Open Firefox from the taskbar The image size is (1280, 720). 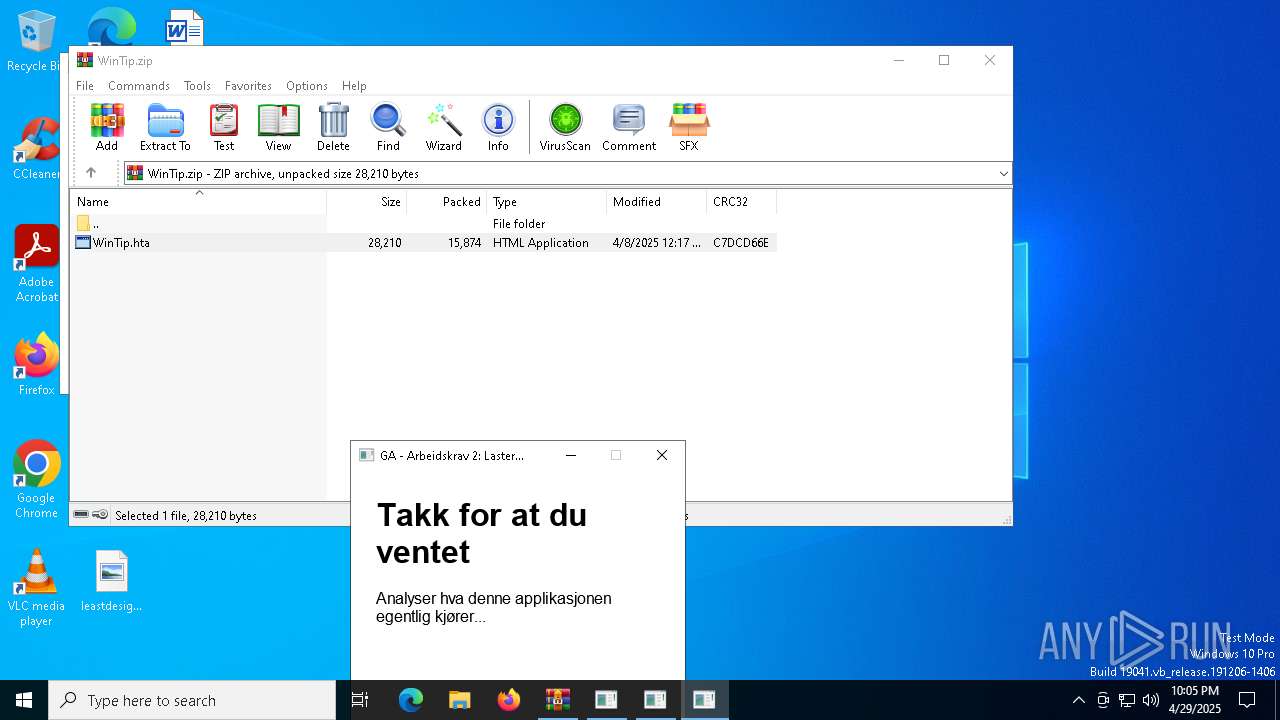tap(509, 700)
